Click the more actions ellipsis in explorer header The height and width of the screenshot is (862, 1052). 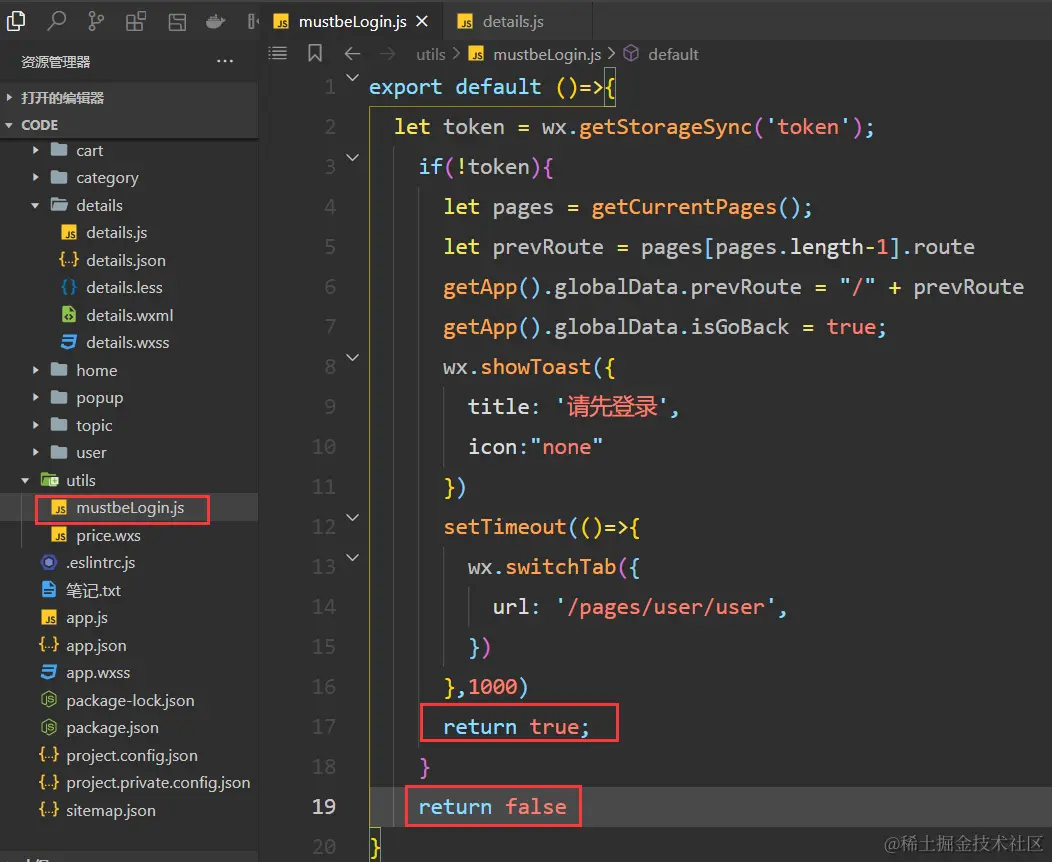tap(225, 61)
